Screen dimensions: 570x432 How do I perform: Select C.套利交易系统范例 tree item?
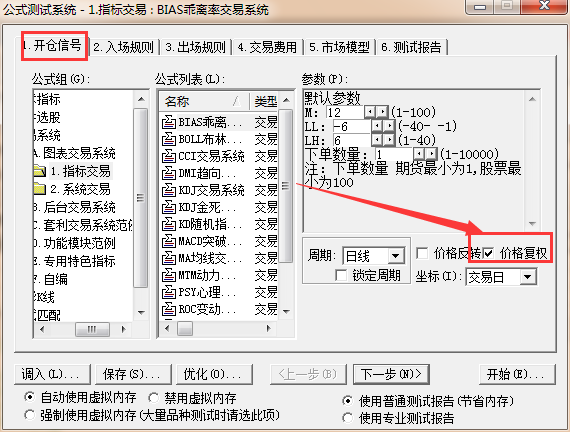[83, 225]
